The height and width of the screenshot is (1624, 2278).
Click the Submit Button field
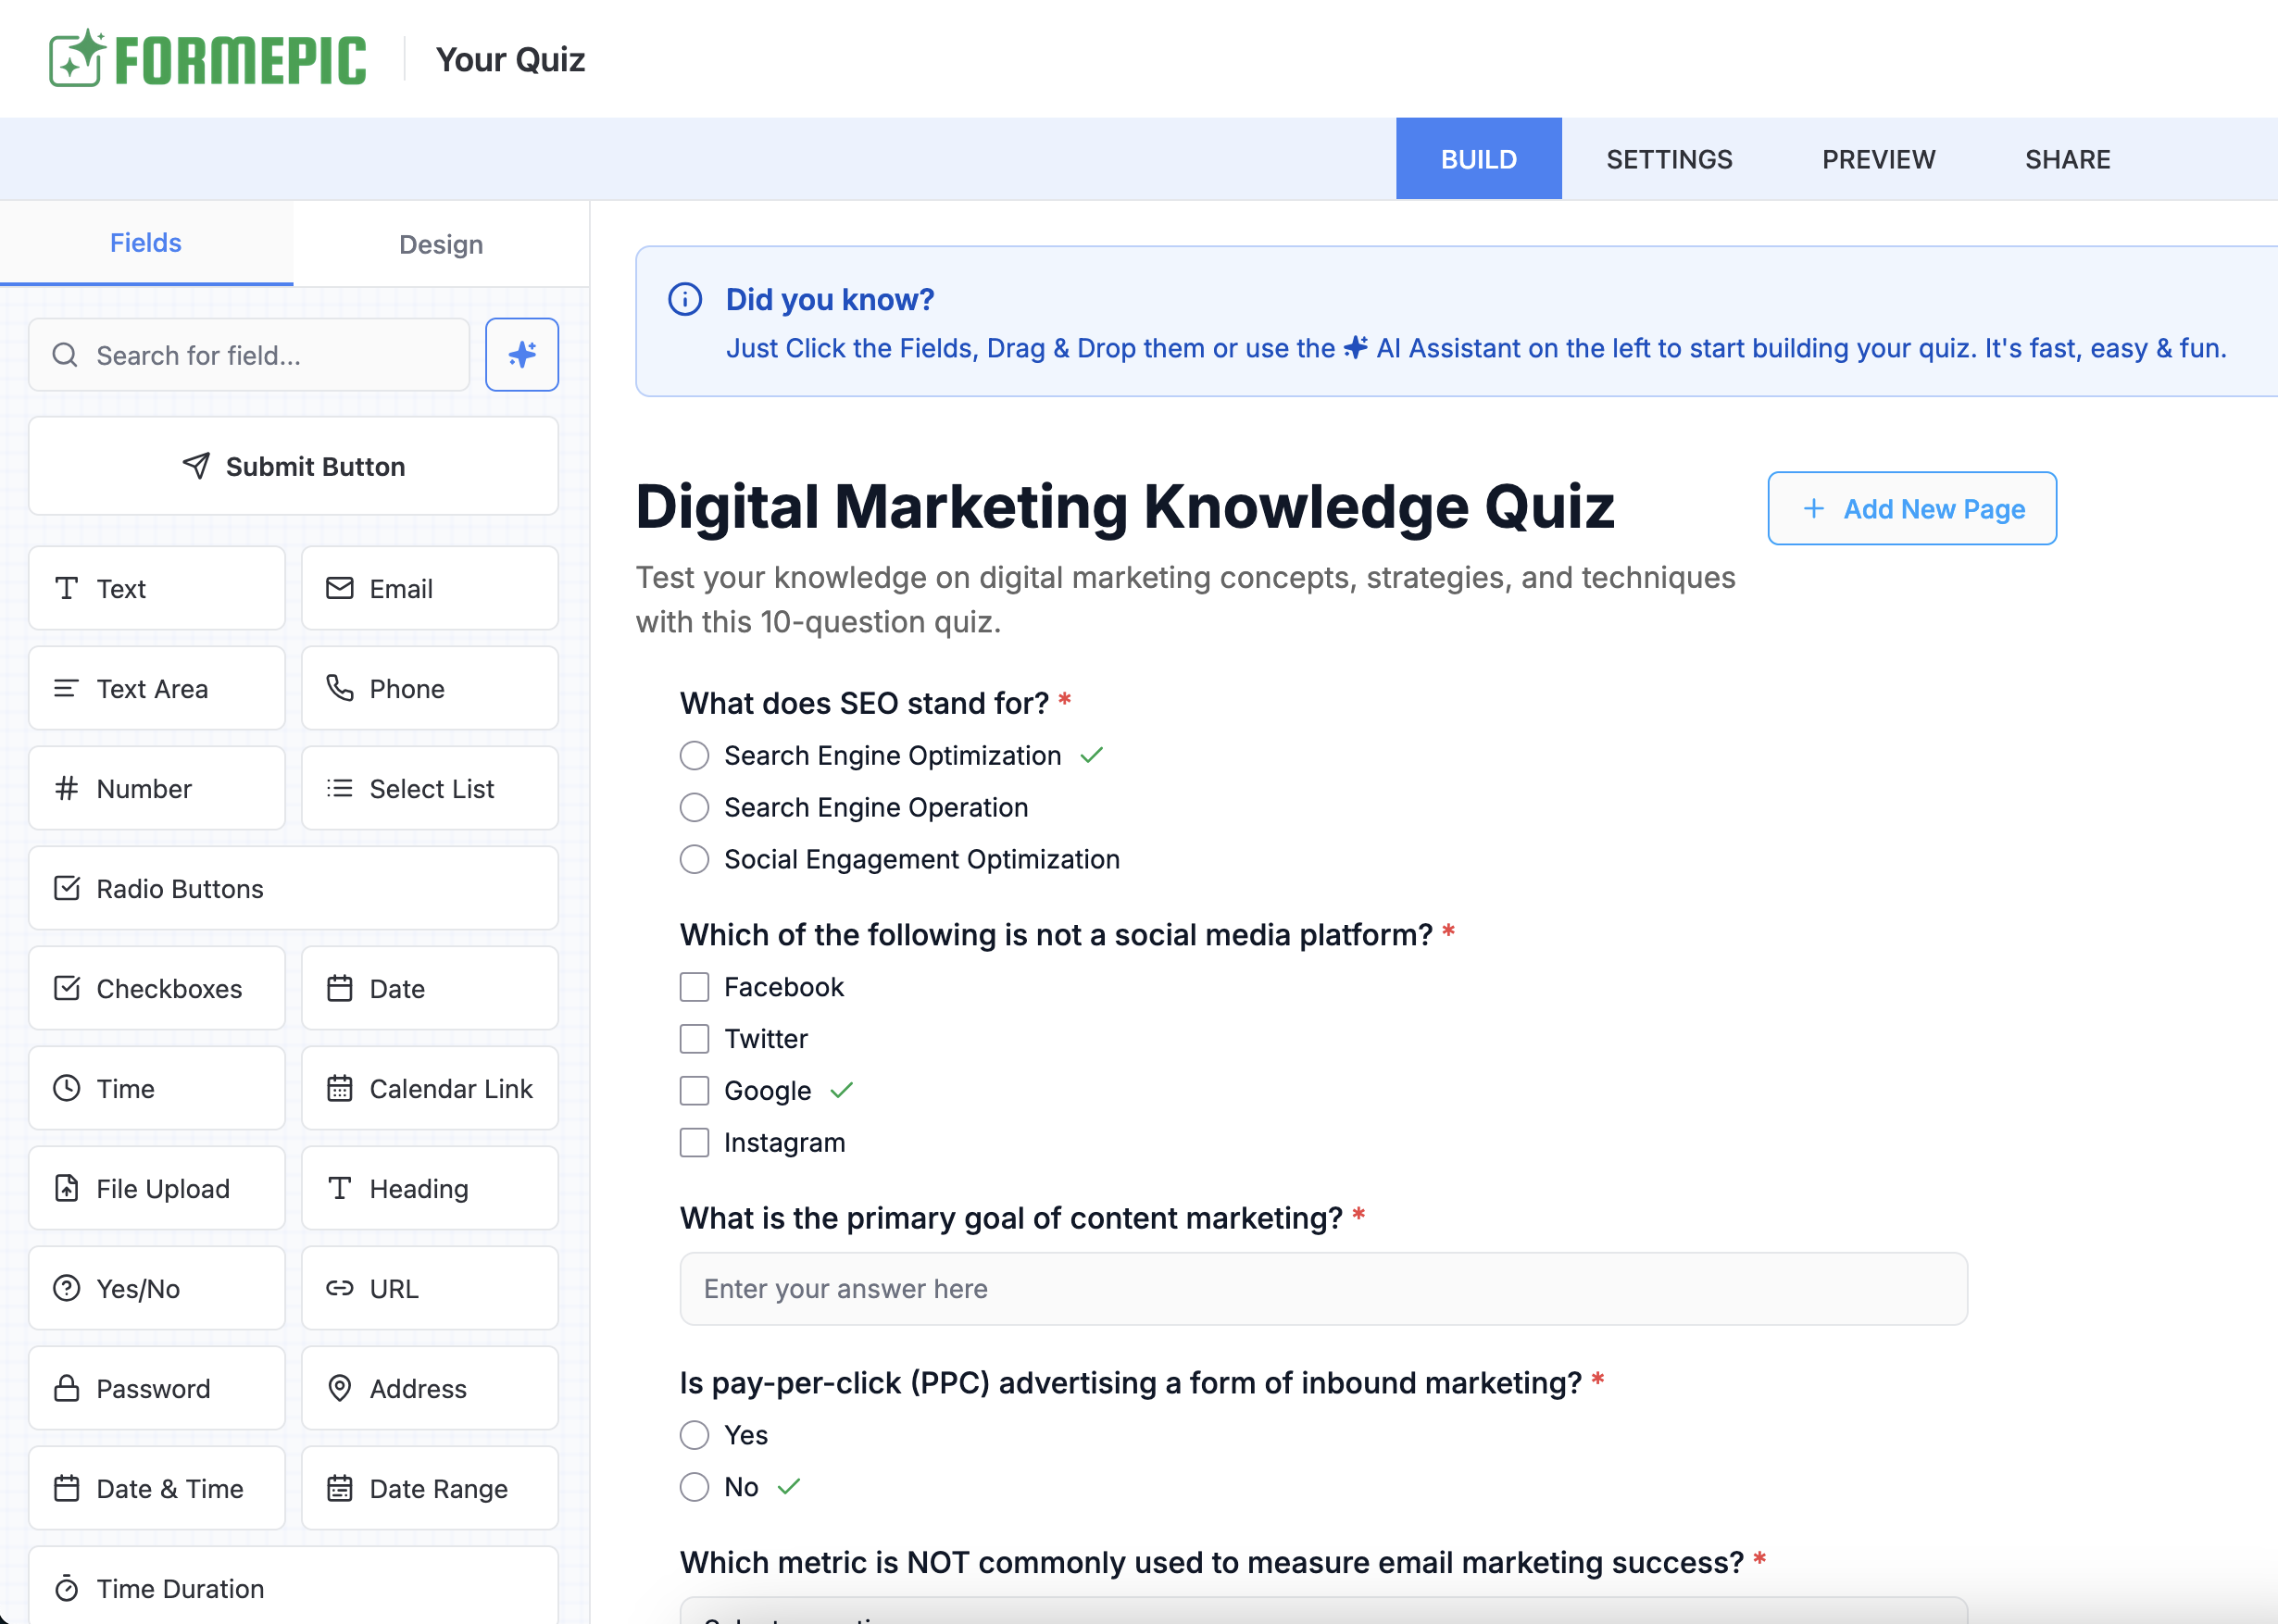point(292,466)
